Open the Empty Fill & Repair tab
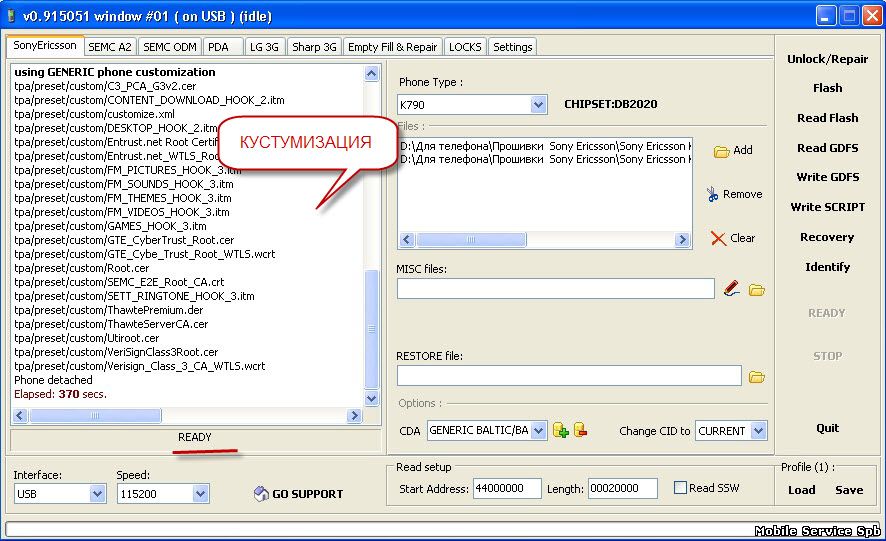Image resolution: width=886 pixels, height=541 pixels. click(x=392, y=47)
